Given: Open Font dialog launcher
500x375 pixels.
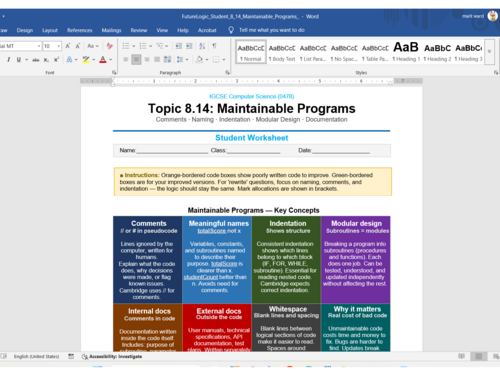Looking at the screenshot, I should tap(114, 72).
